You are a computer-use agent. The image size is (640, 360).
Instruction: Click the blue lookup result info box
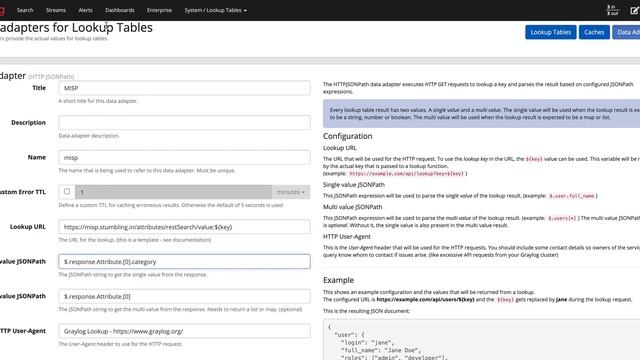482,113
